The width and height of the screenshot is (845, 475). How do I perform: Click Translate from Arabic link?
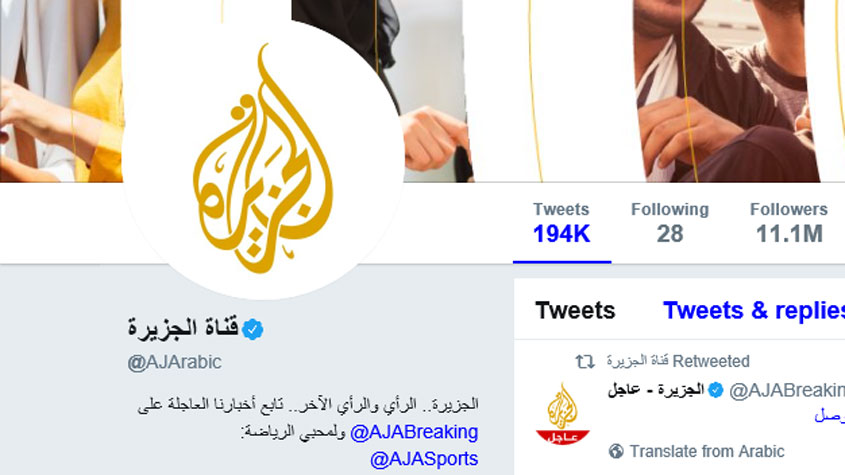point(707,451)
